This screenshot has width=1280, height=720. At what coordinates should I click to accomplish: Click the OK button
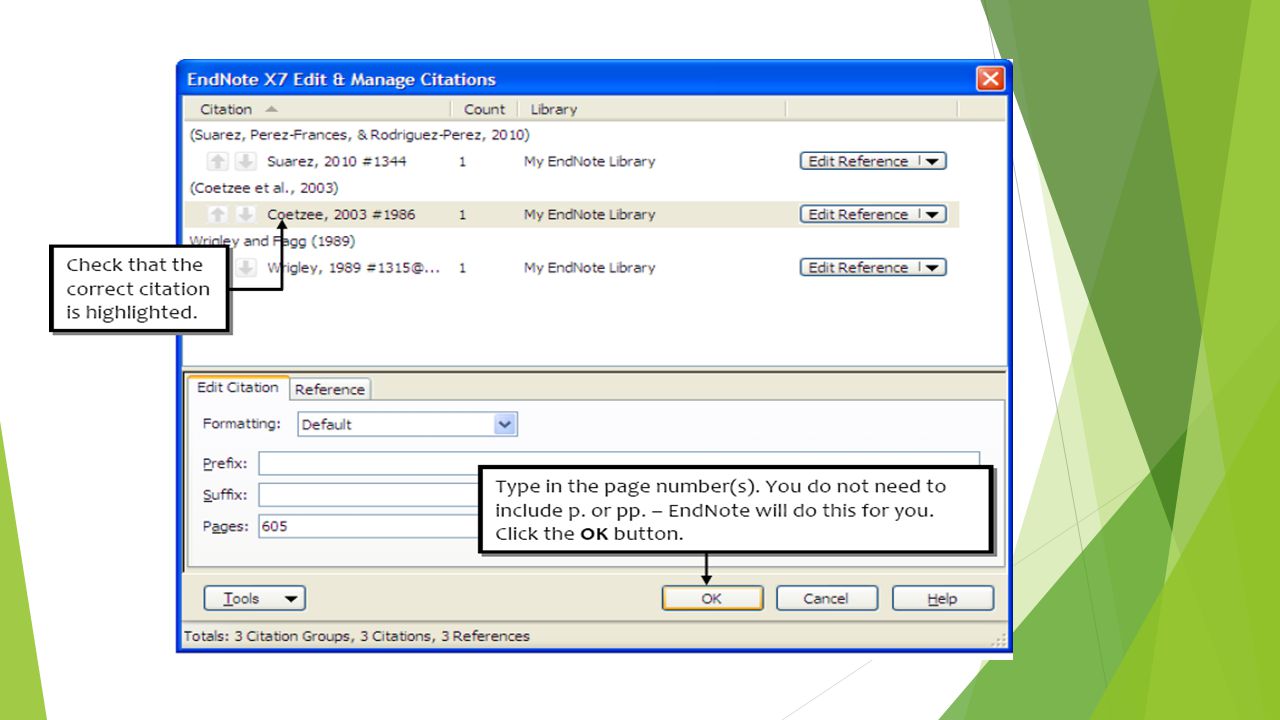point(712,598)
